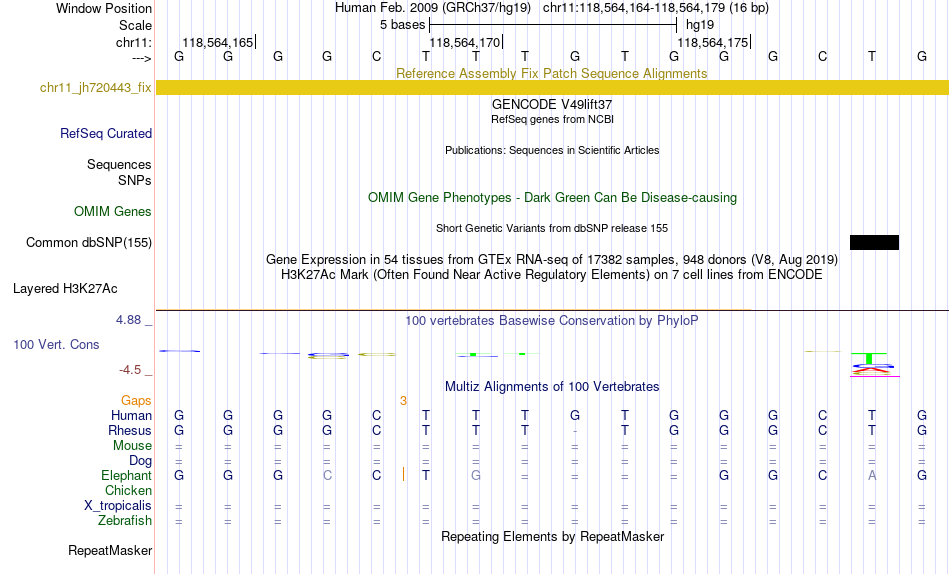
Task: Click the Sequences track label
Action: click(x=119, y=164)
